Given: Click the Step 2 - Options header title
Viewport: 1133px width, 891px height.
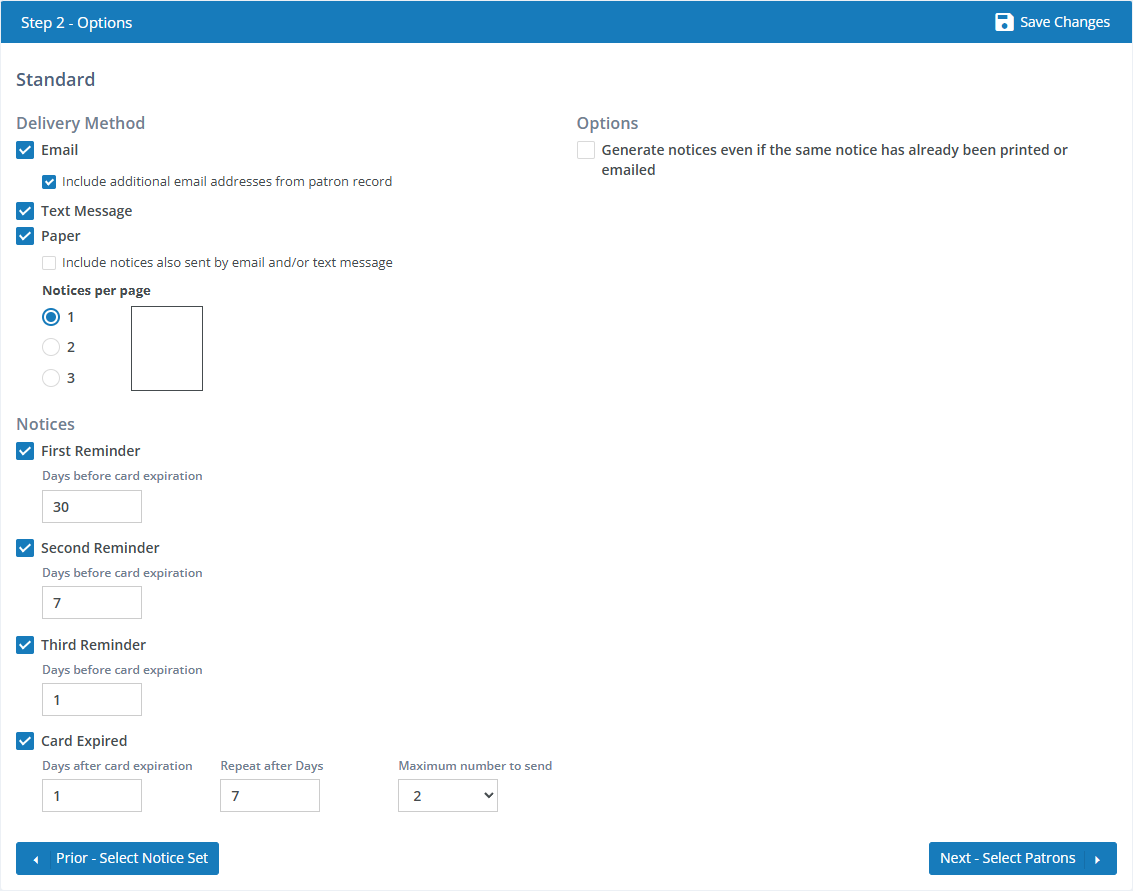Looking at the screenshot, I should pyautogui.click(x=77, y=22).
